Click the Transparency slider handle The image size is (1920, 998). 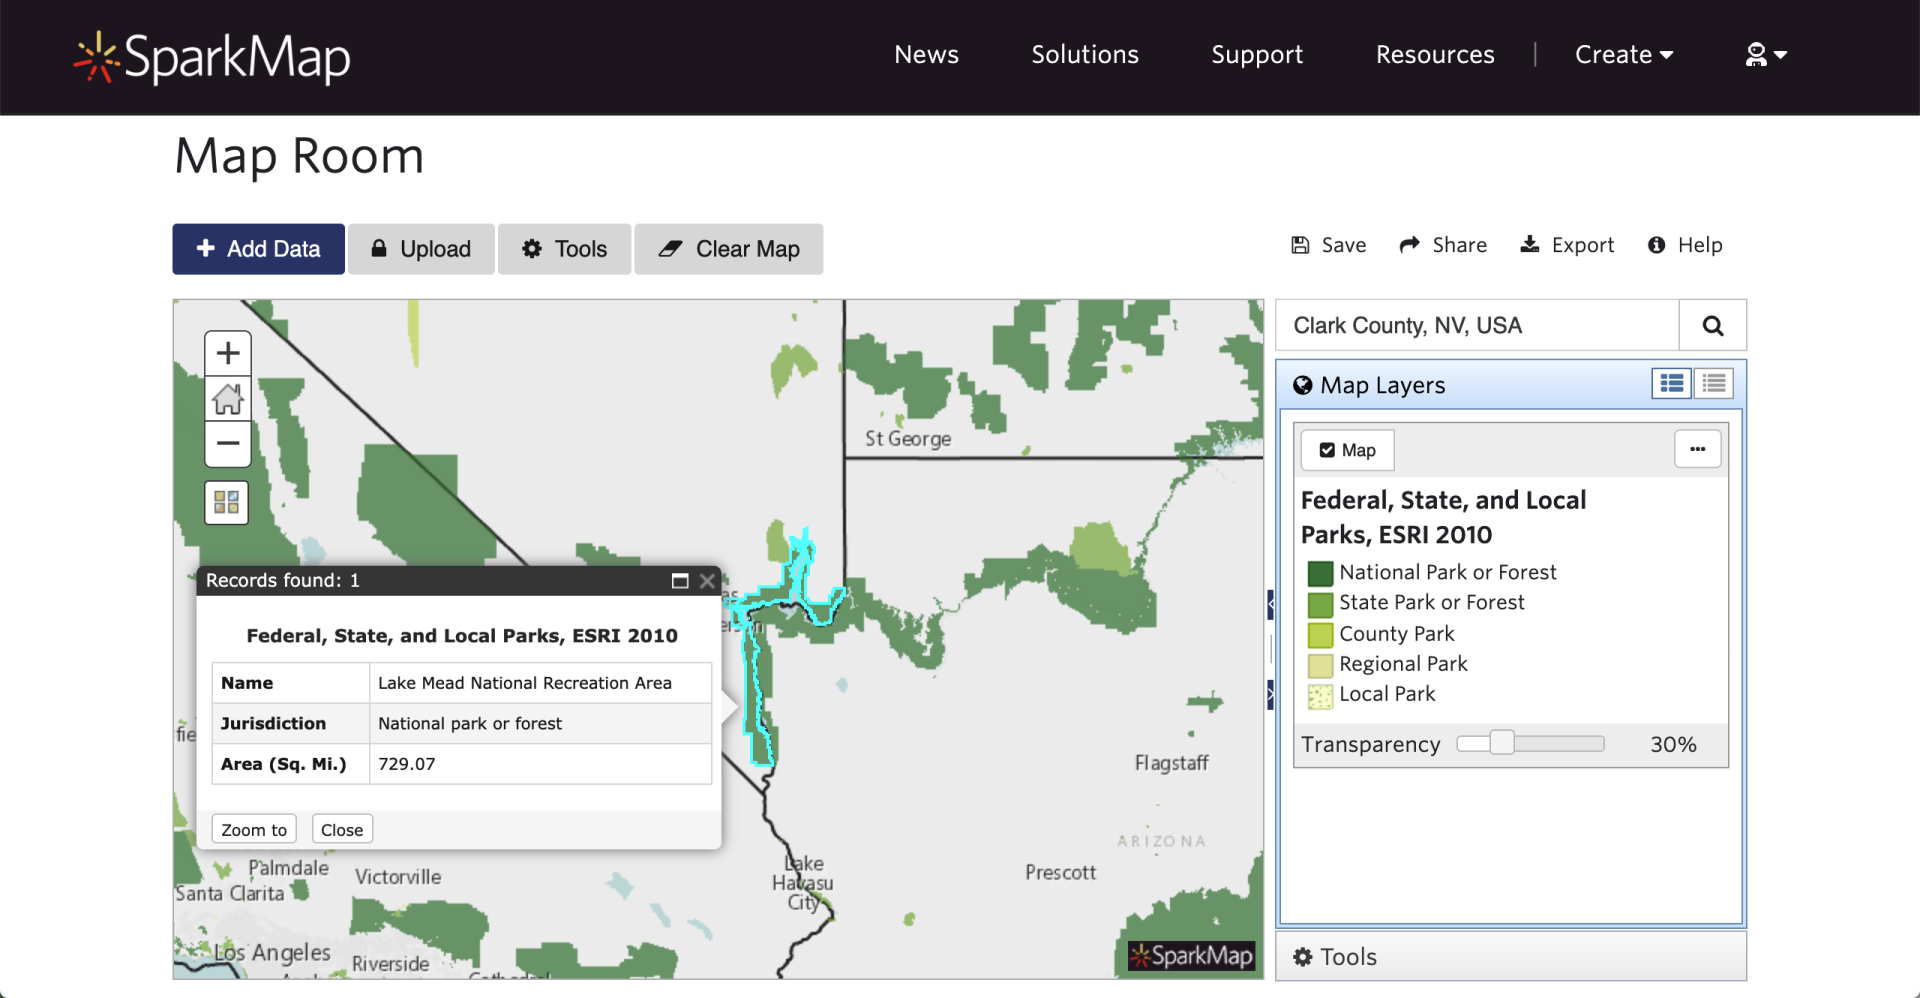[x=1501, y=743]
